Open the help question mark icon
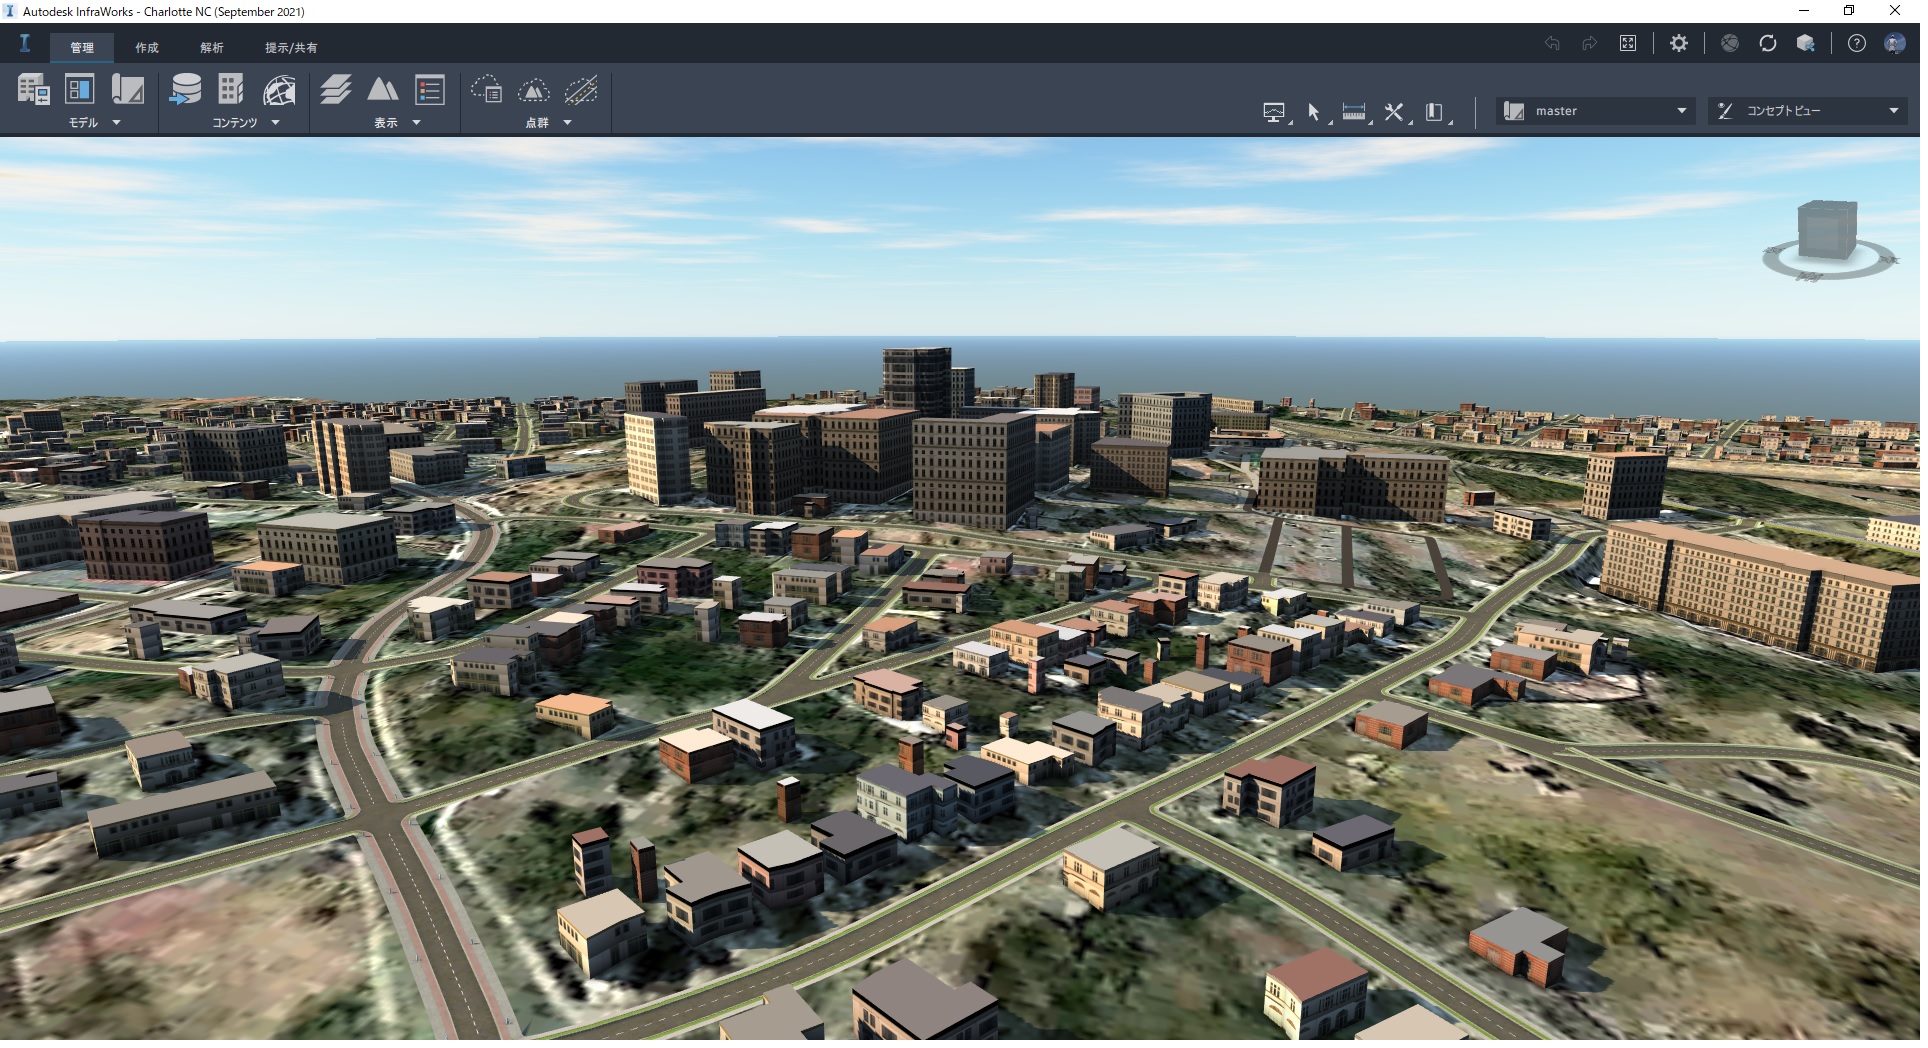Image resolution: width=1928 pixels, height=1048 pixels. [x=1857, y=43]
